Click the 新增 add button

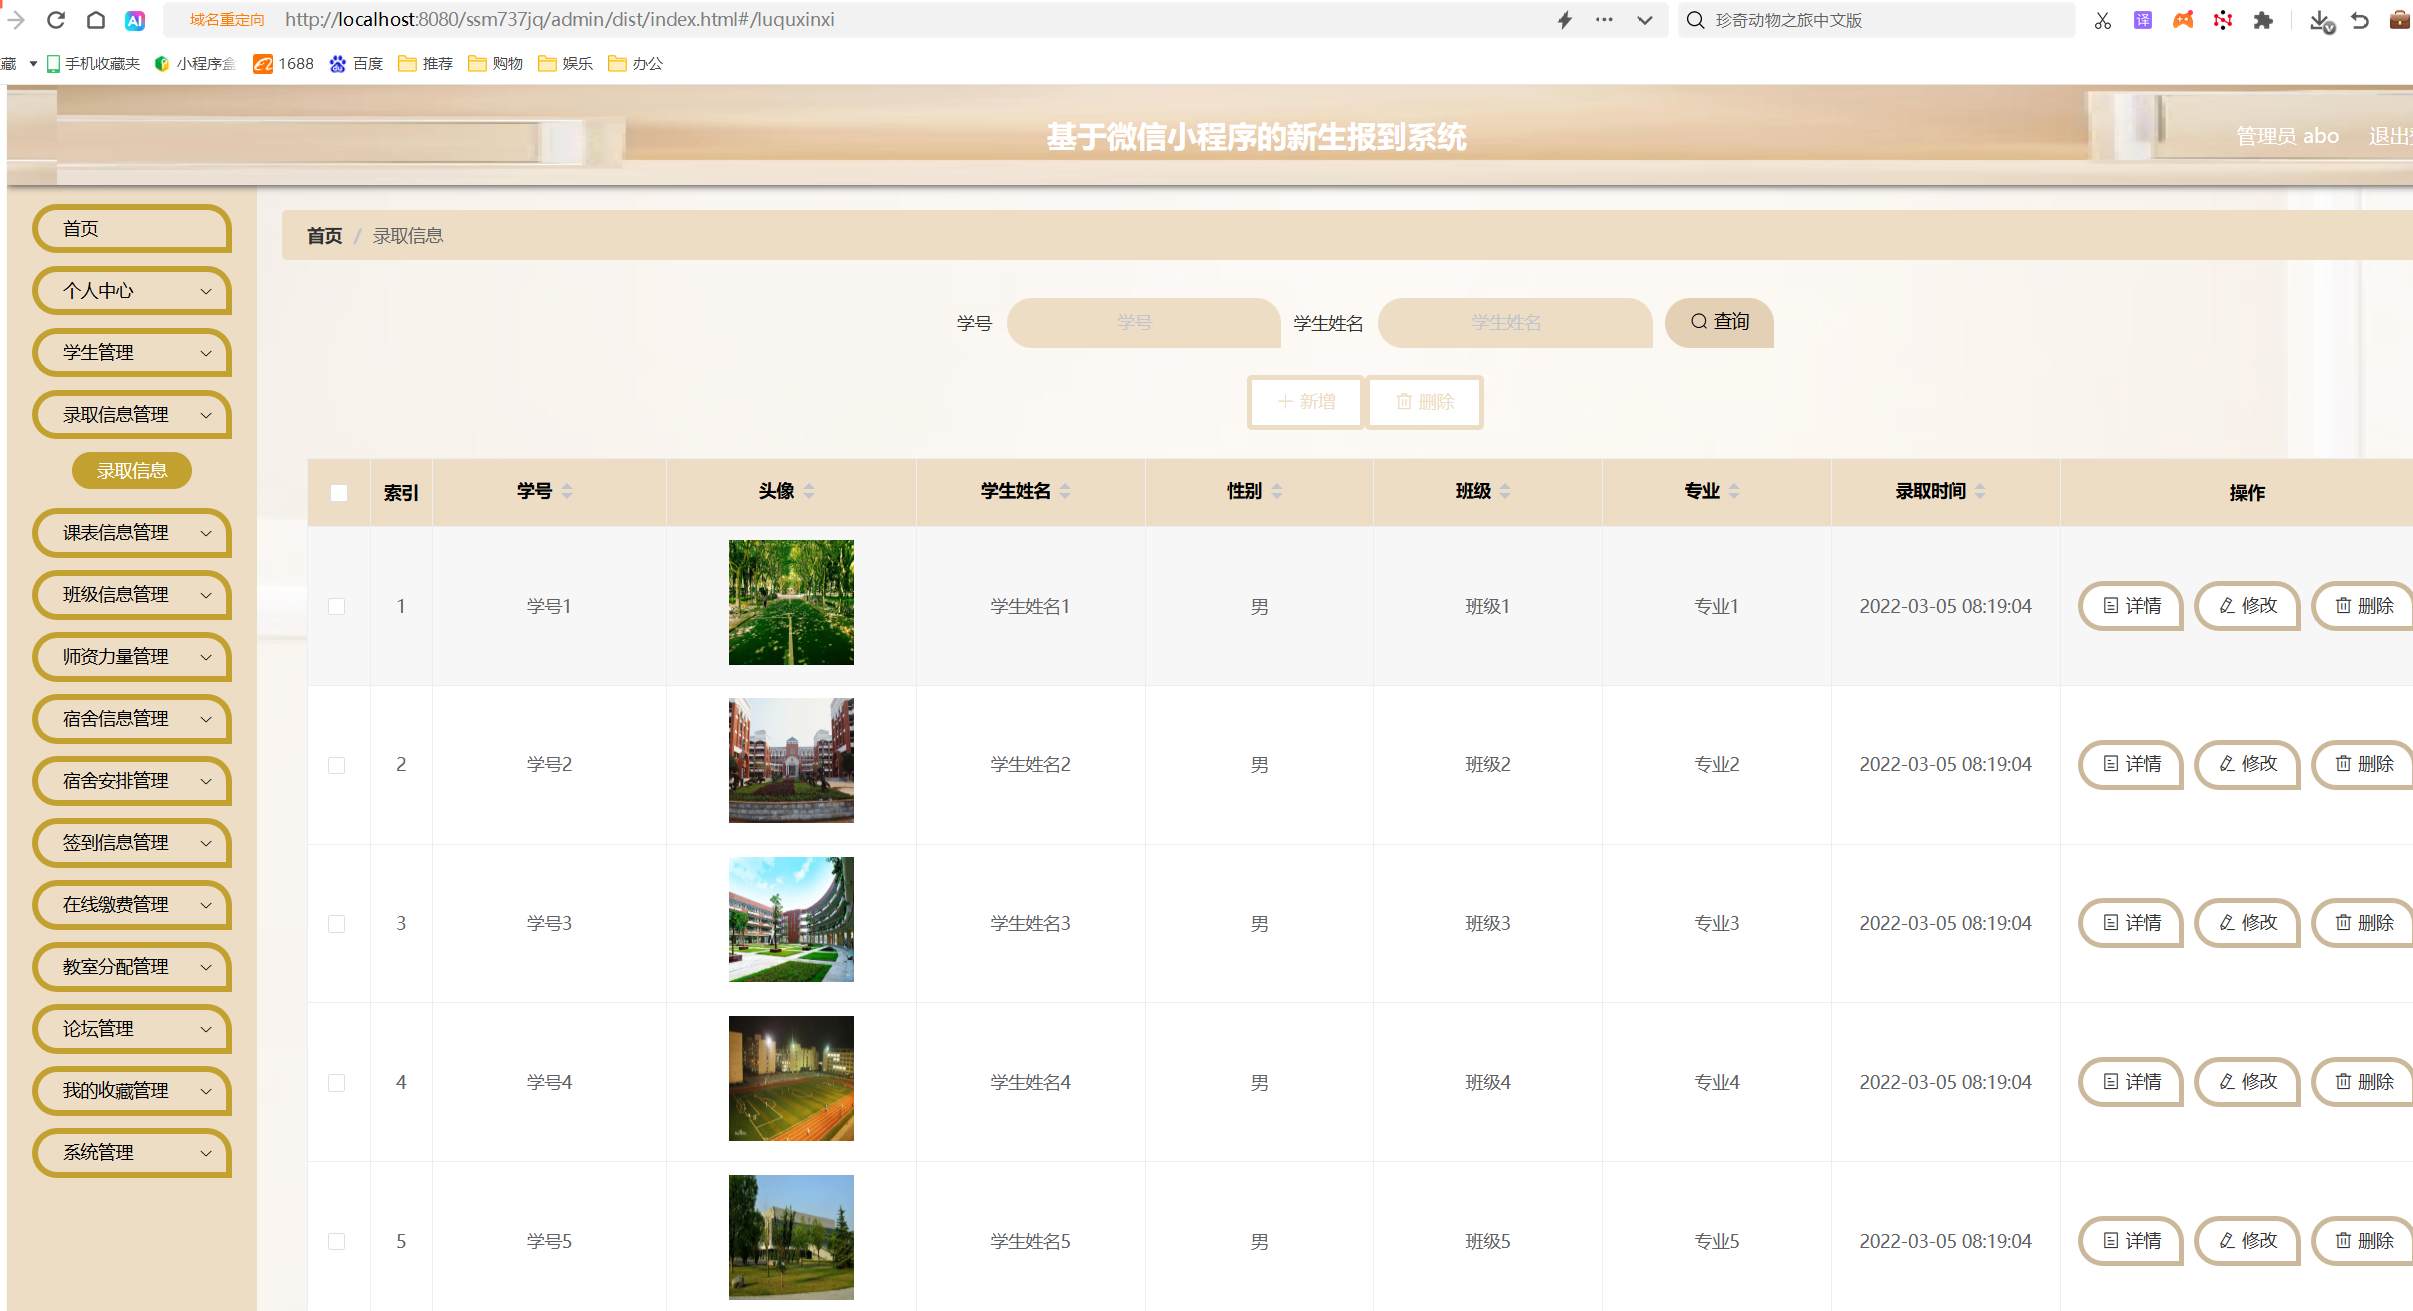pyautogui.click(x=1306, y=402)
